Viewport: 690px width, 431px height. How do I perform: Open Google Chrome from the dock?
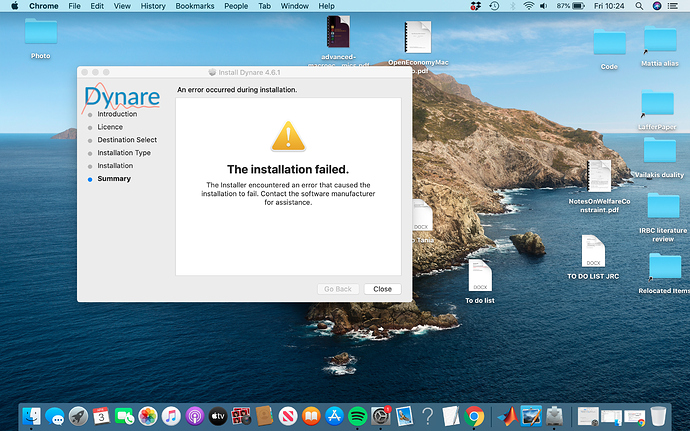(474, 416)
